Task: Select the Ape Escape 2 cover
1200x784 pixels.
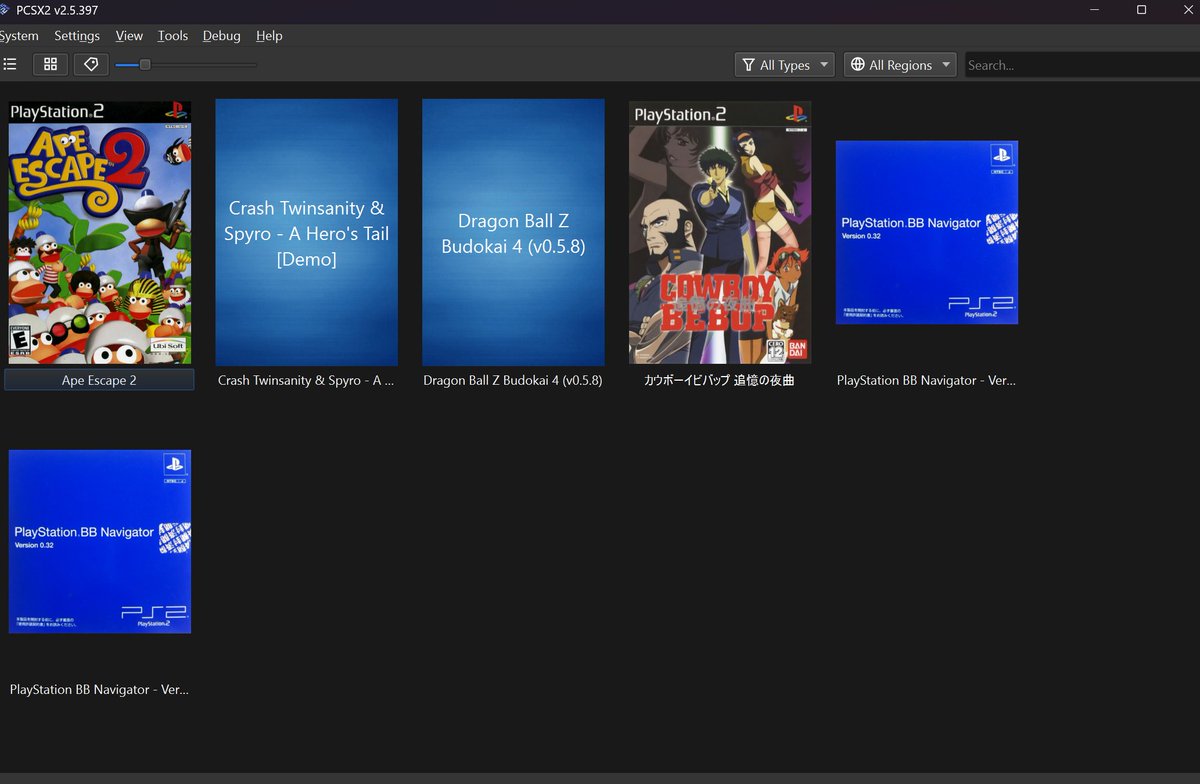Action: (x=100, y=232)
